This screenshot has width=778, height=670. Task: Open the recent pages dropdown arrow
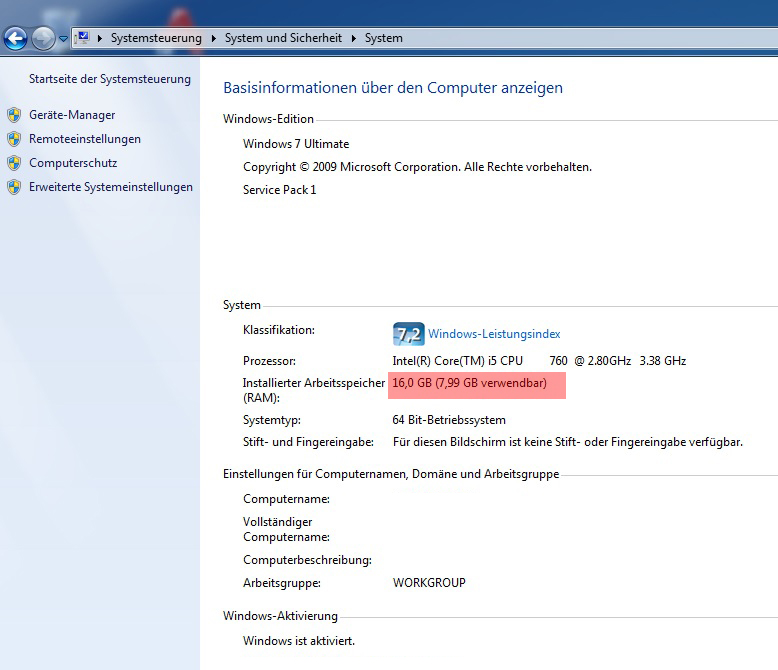[x=63, y=39]
